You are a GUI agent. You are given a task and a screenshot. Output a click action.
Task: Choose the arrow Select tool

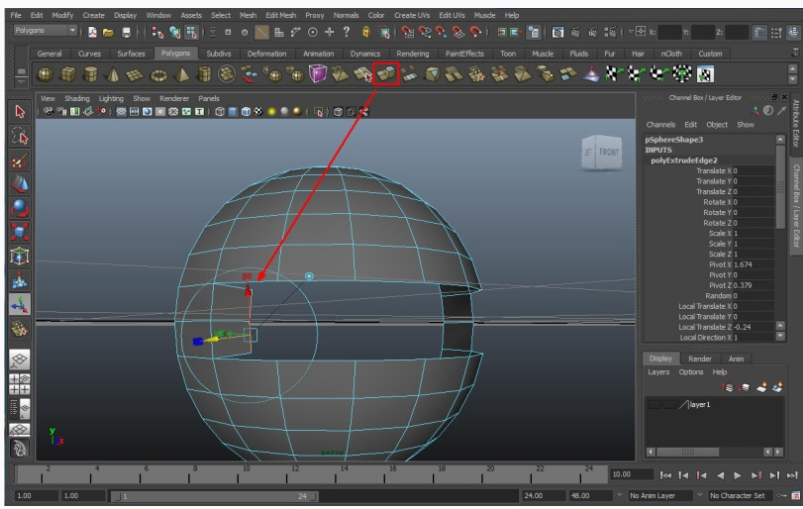click(x=19, y=112)
